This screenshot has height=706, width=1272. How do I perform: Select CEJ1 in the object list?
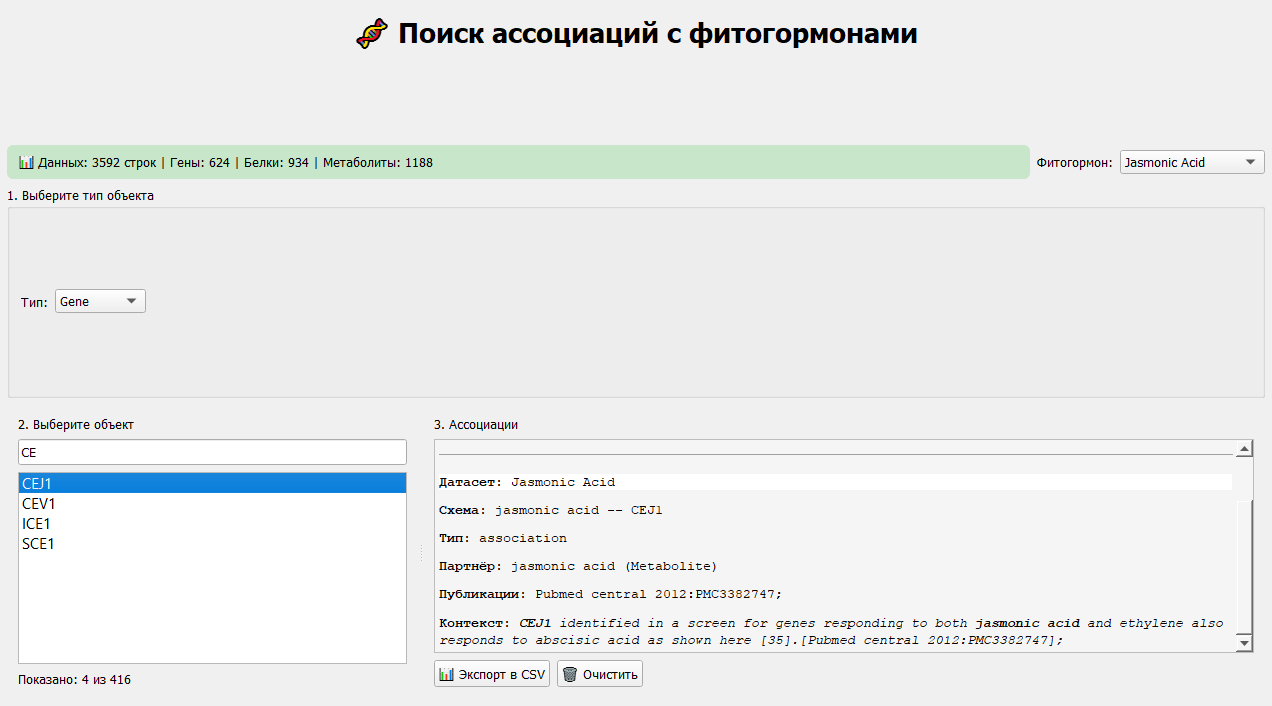coord(212,484)
